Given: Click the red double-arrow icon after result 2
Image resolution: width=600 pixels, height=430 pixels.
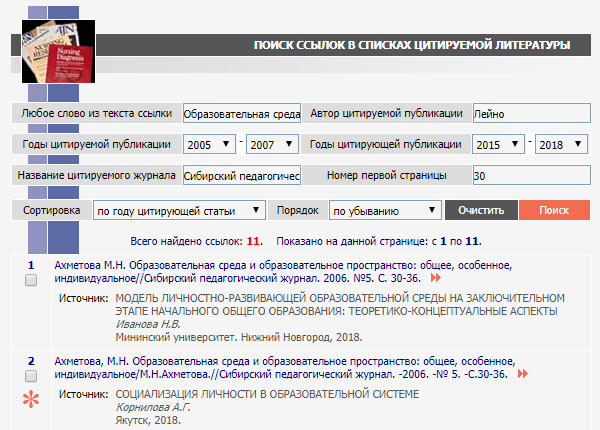Looking at the screenshot, I should tap(522, 373).
